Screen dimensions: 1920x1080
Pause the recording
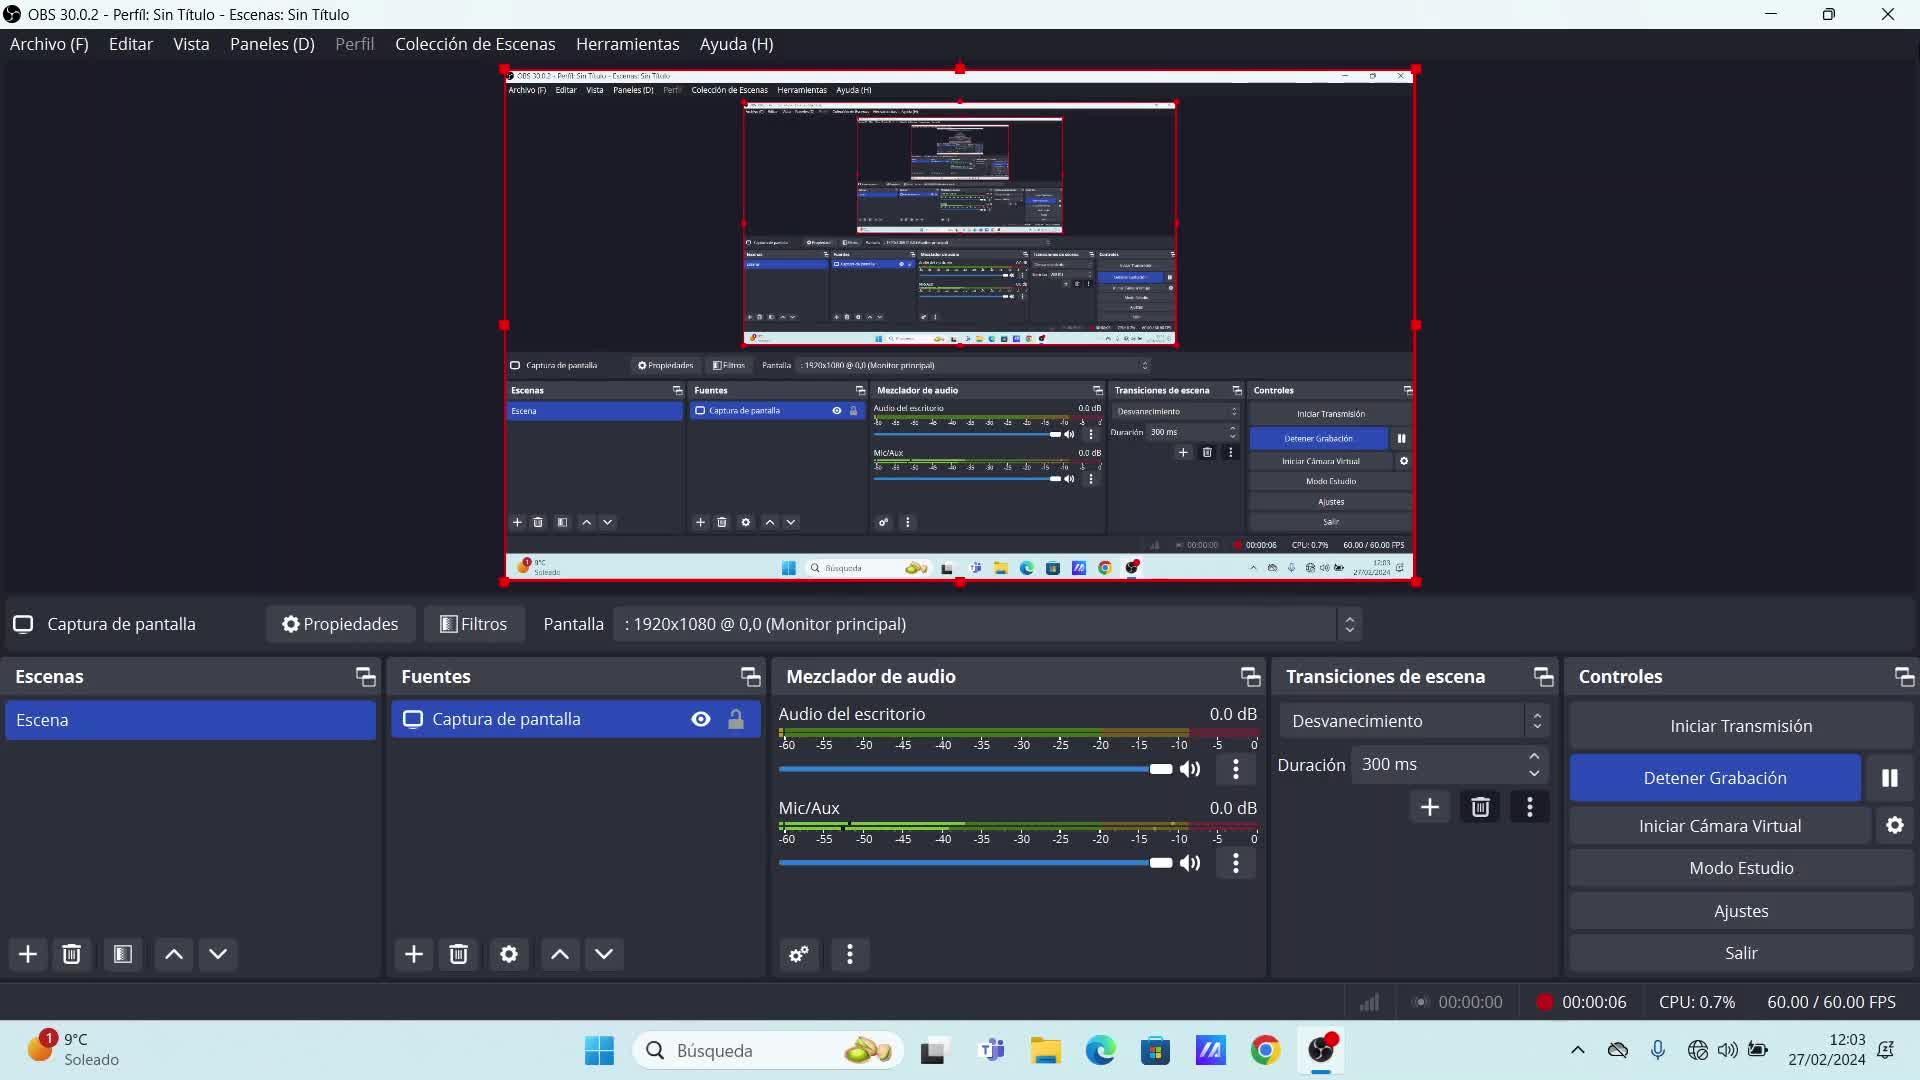[x=1889, y=778]
